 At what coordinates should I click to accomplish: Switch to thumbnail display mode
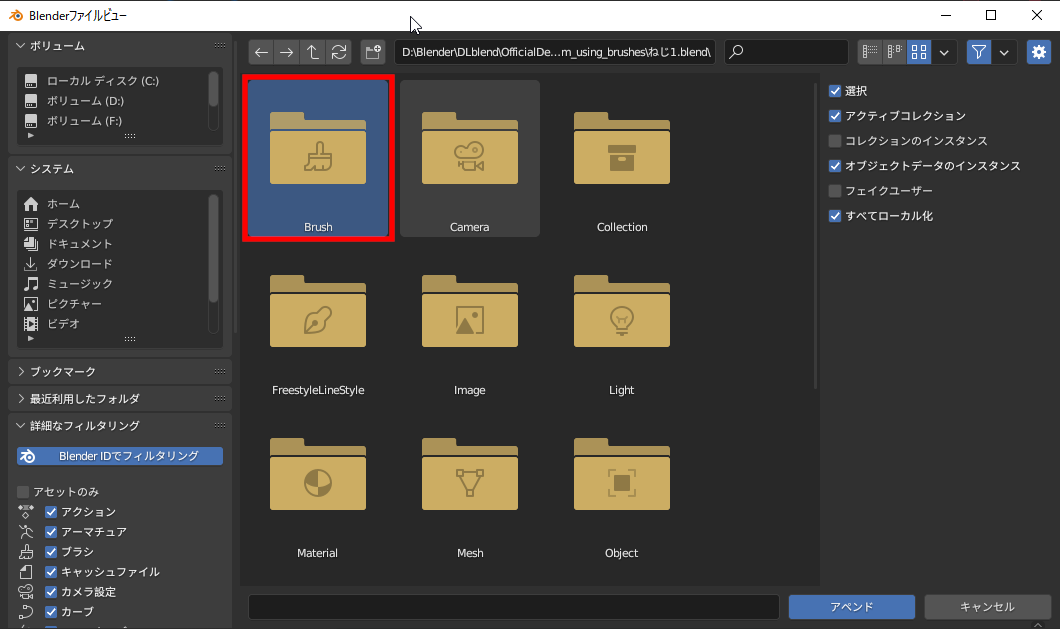tap(919, 52)
